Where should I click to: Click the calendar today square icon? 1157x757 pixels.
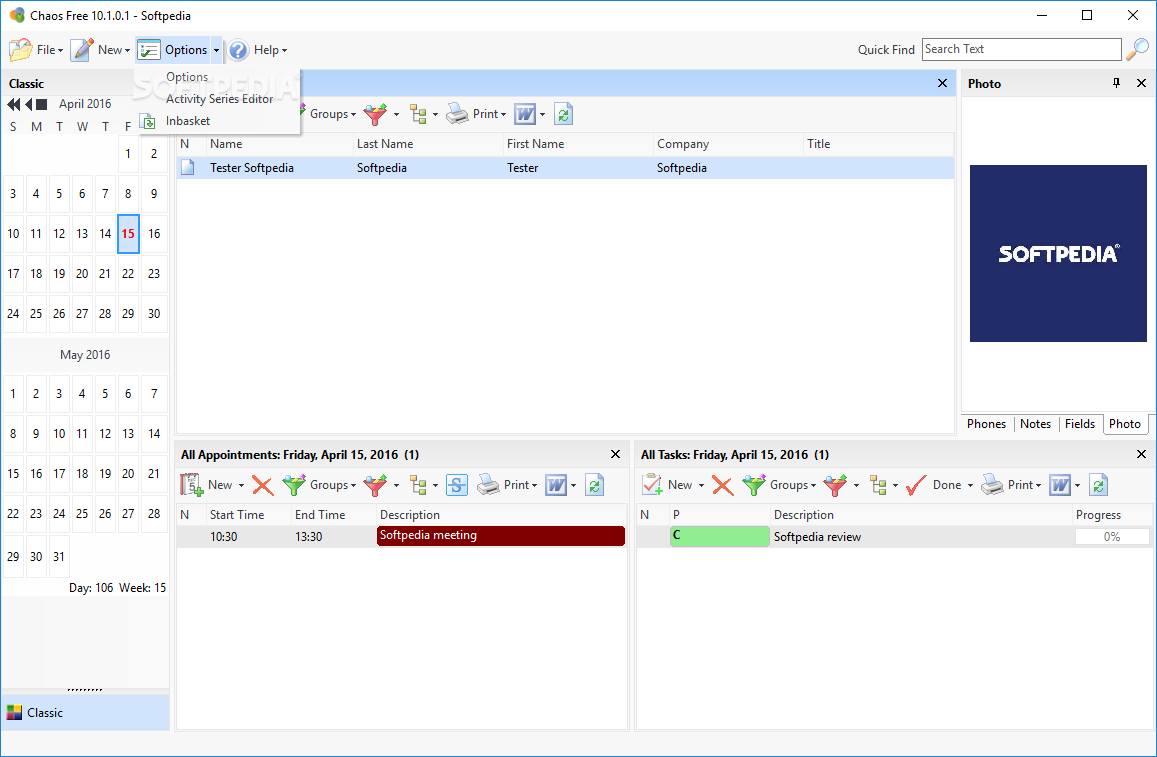point(41,105)
